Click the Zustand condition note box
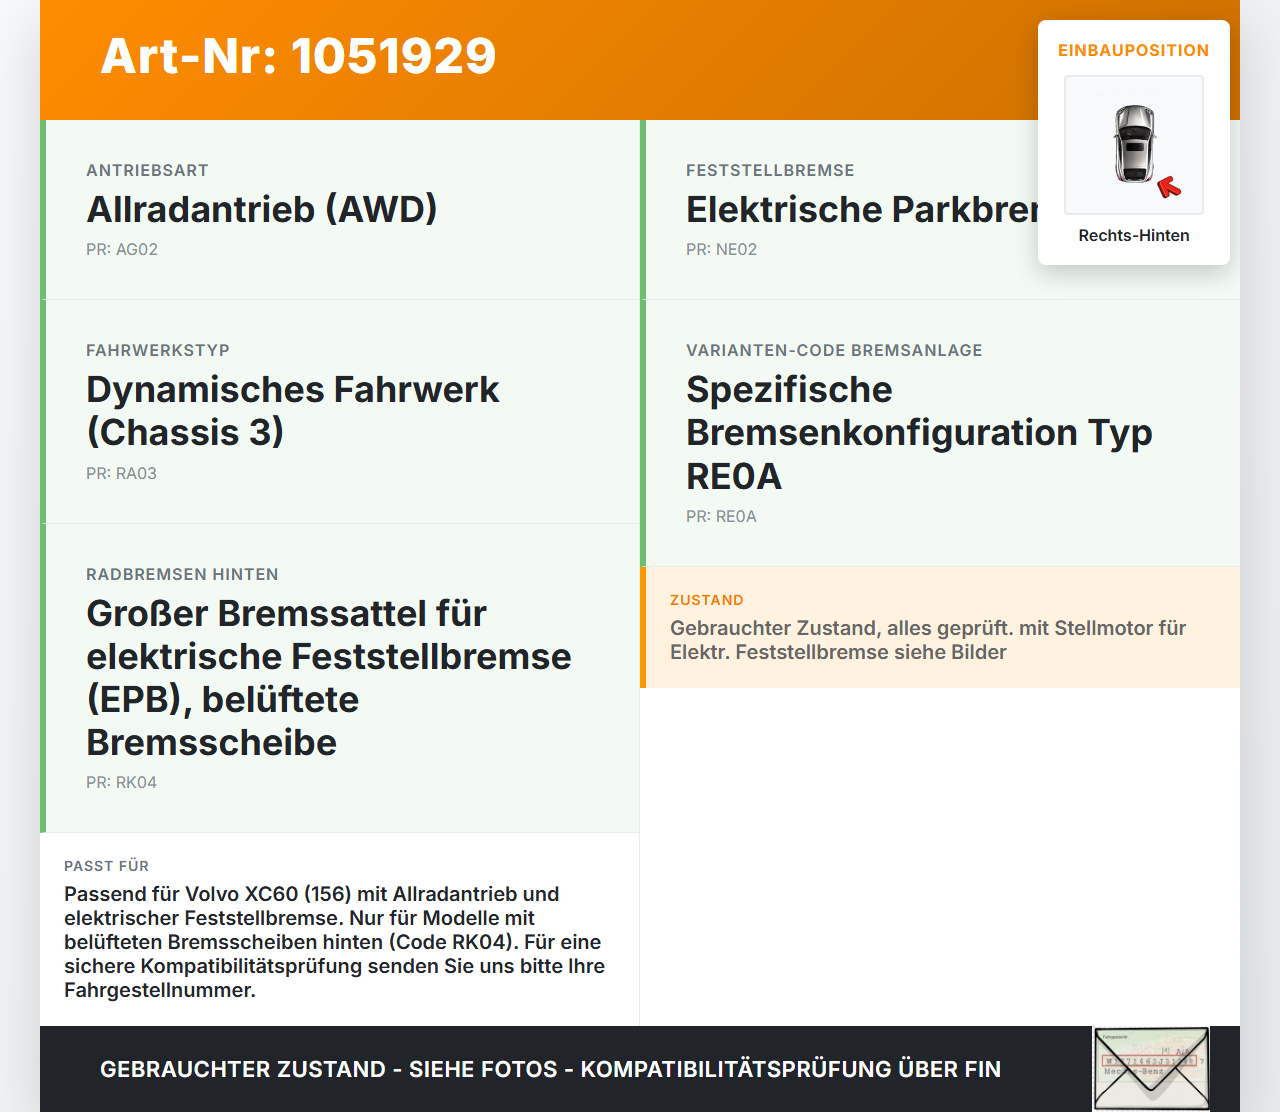1280x1113 pixels. pos(940,627)
